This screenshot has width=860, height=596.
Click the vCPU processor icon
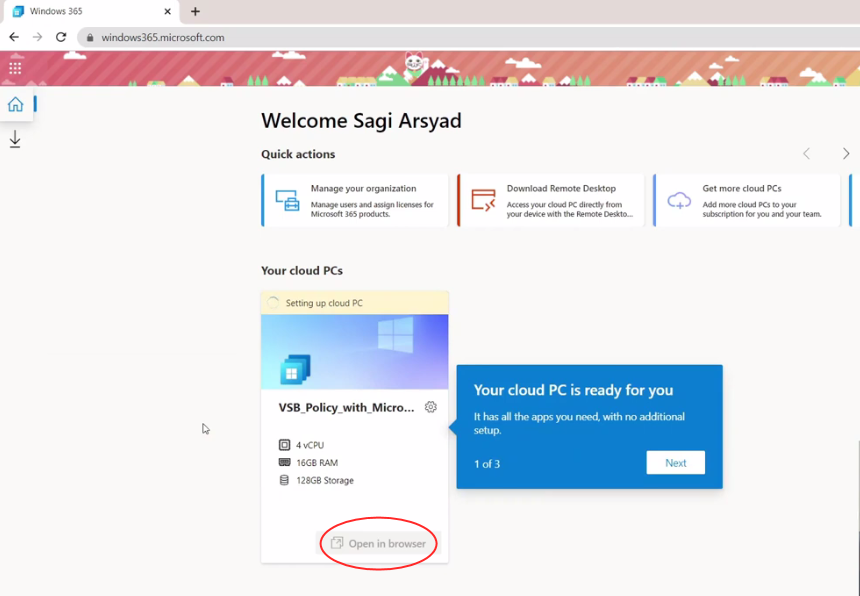284,445
